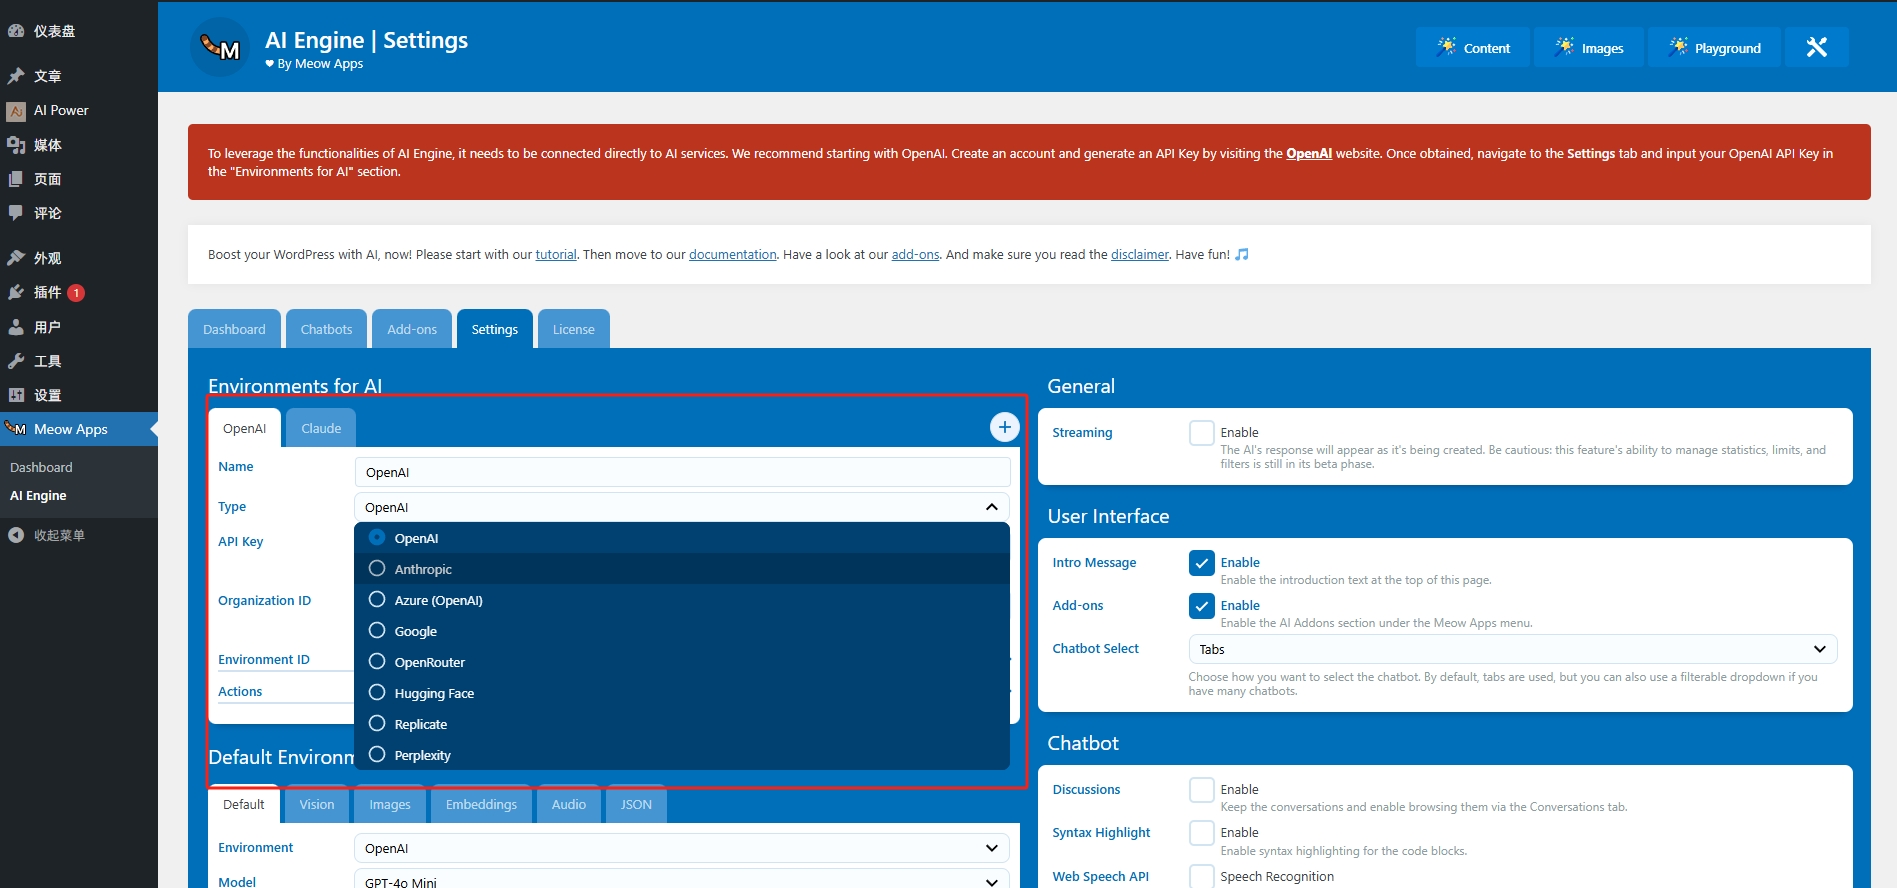Add a new AI environment with plus icon
This screenshot has height=888, width=1897.
(1004, 427)
